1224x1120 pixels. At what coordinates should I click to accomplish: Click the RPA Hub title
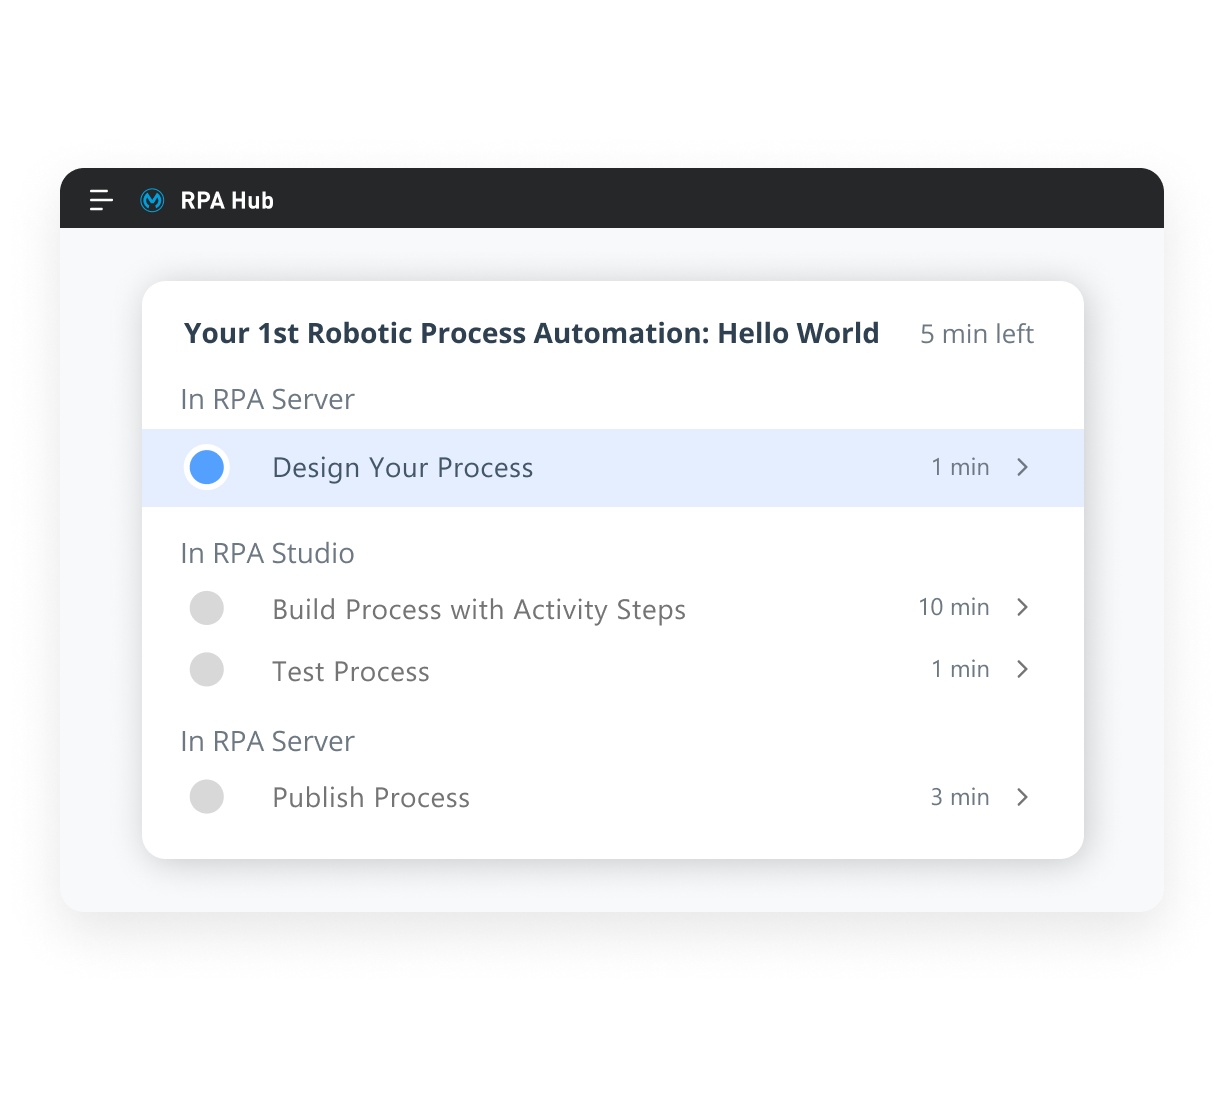point(227,200)
